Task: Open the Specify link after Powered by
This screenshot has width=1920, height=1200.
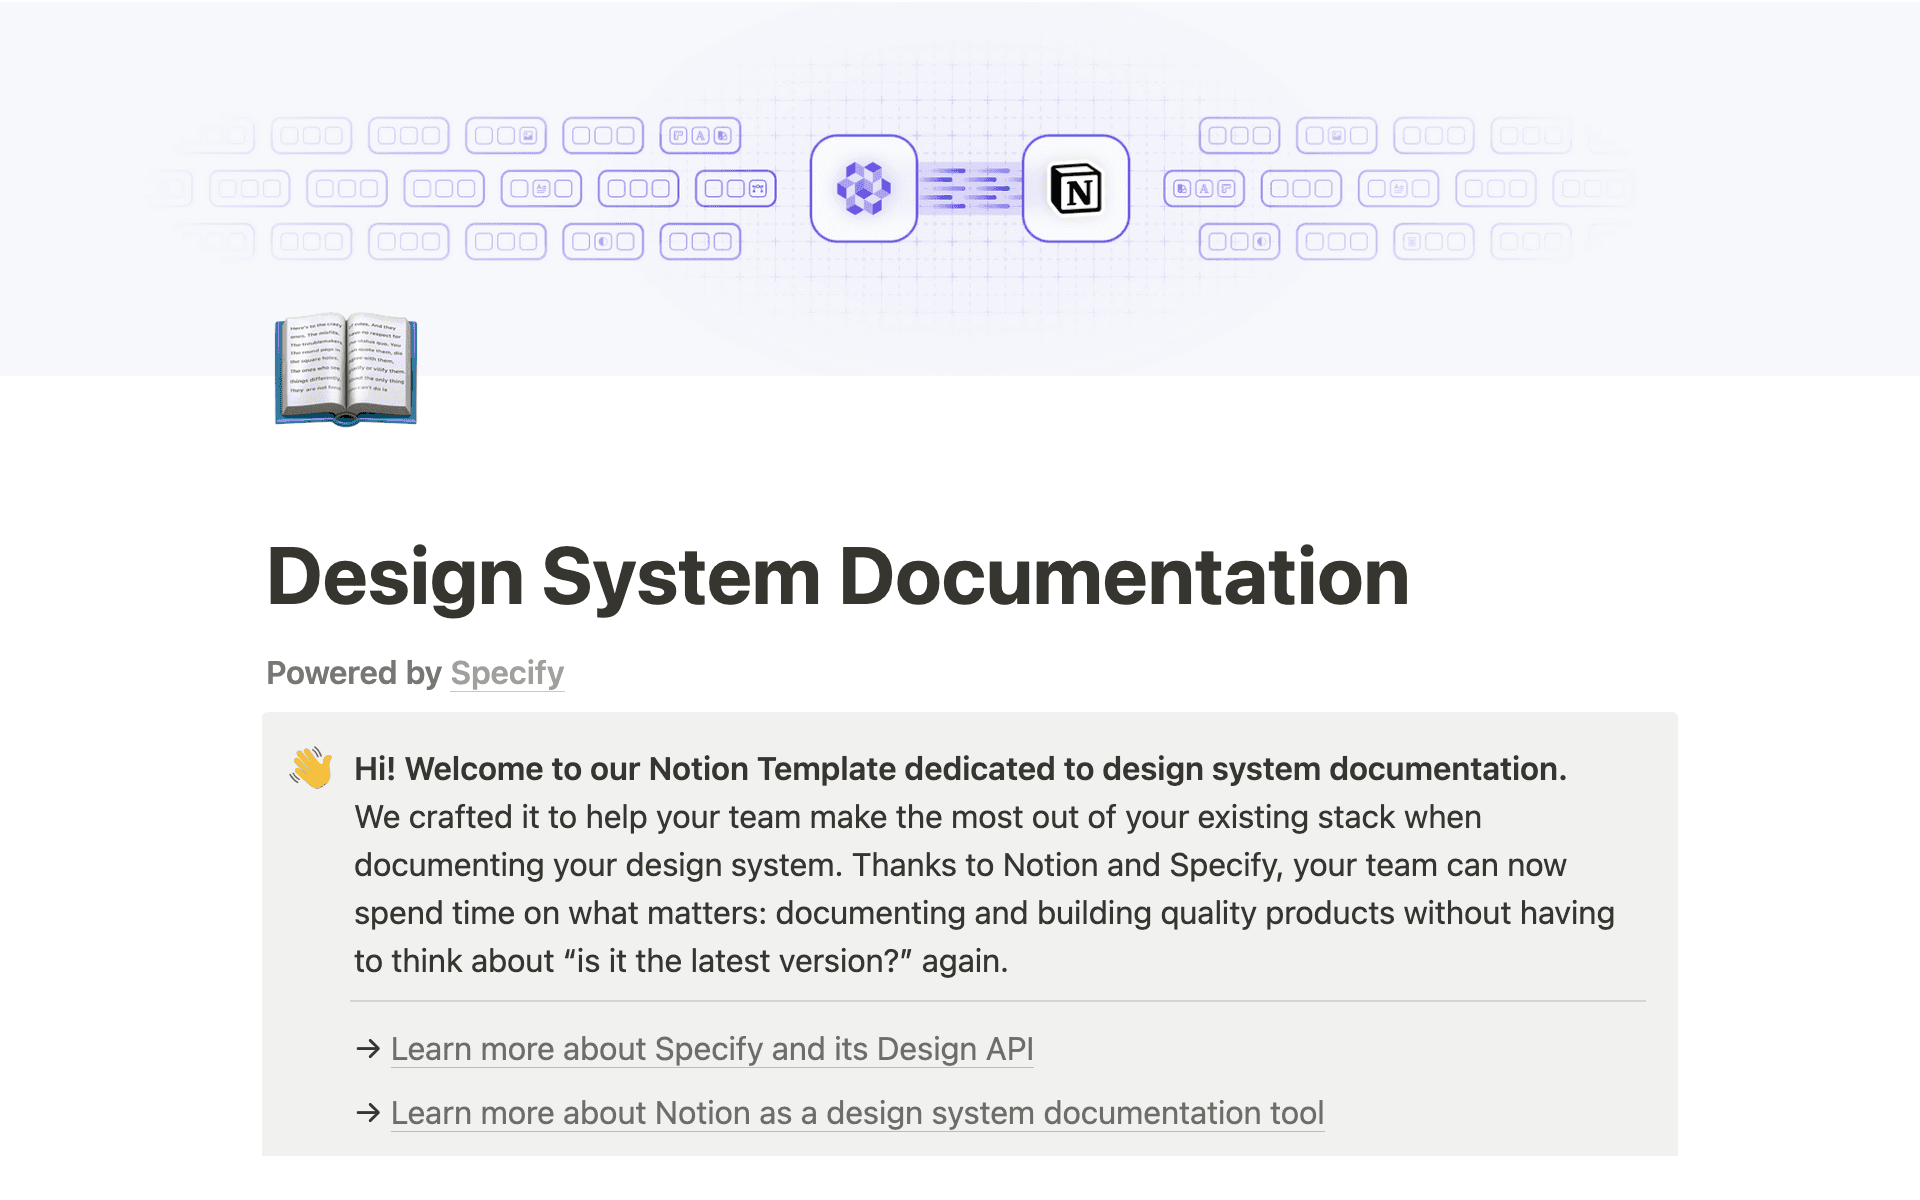Action: (507, 673)
